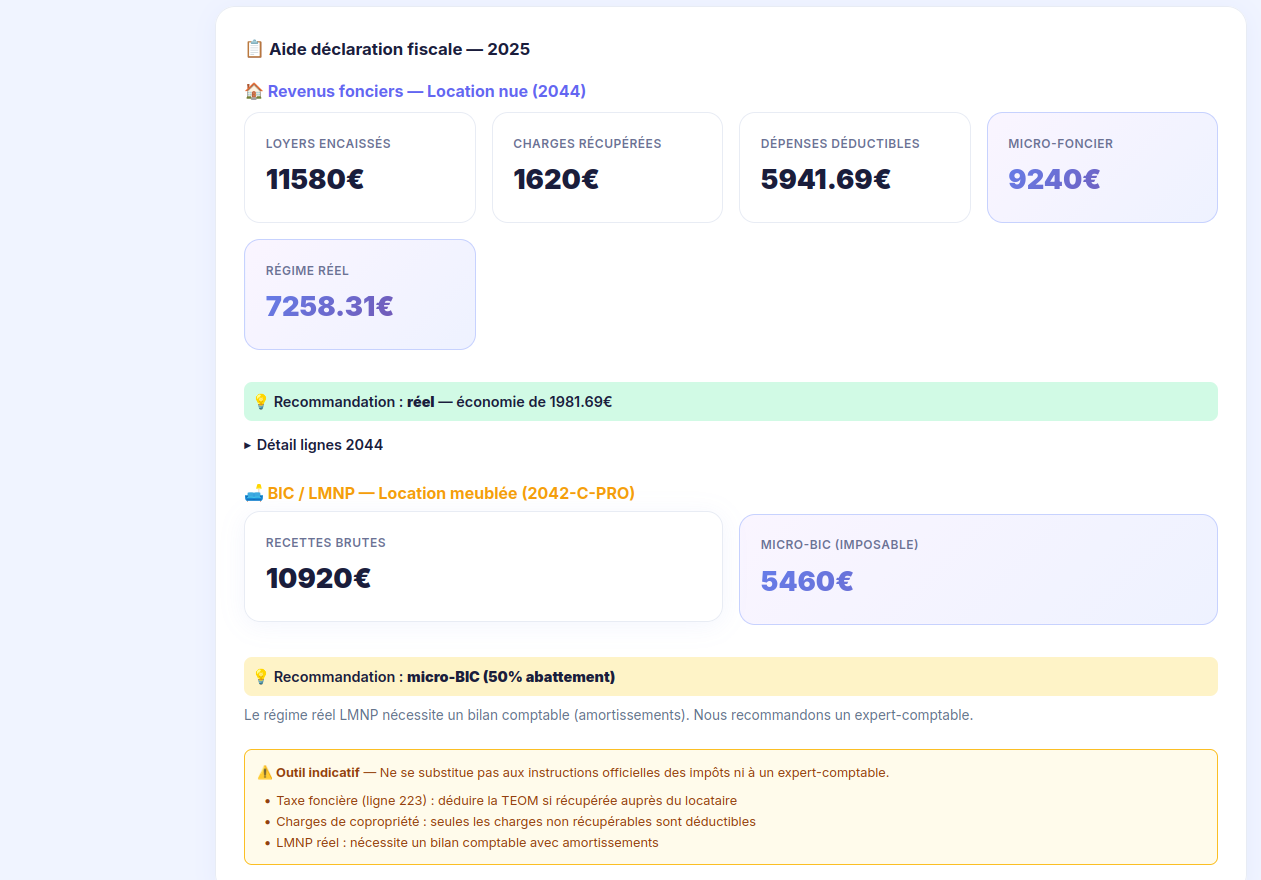1261x880 pixels.
Task: Select the Micro-BIC (imposable) 5460€ card
Action: [x=978, y=569]
